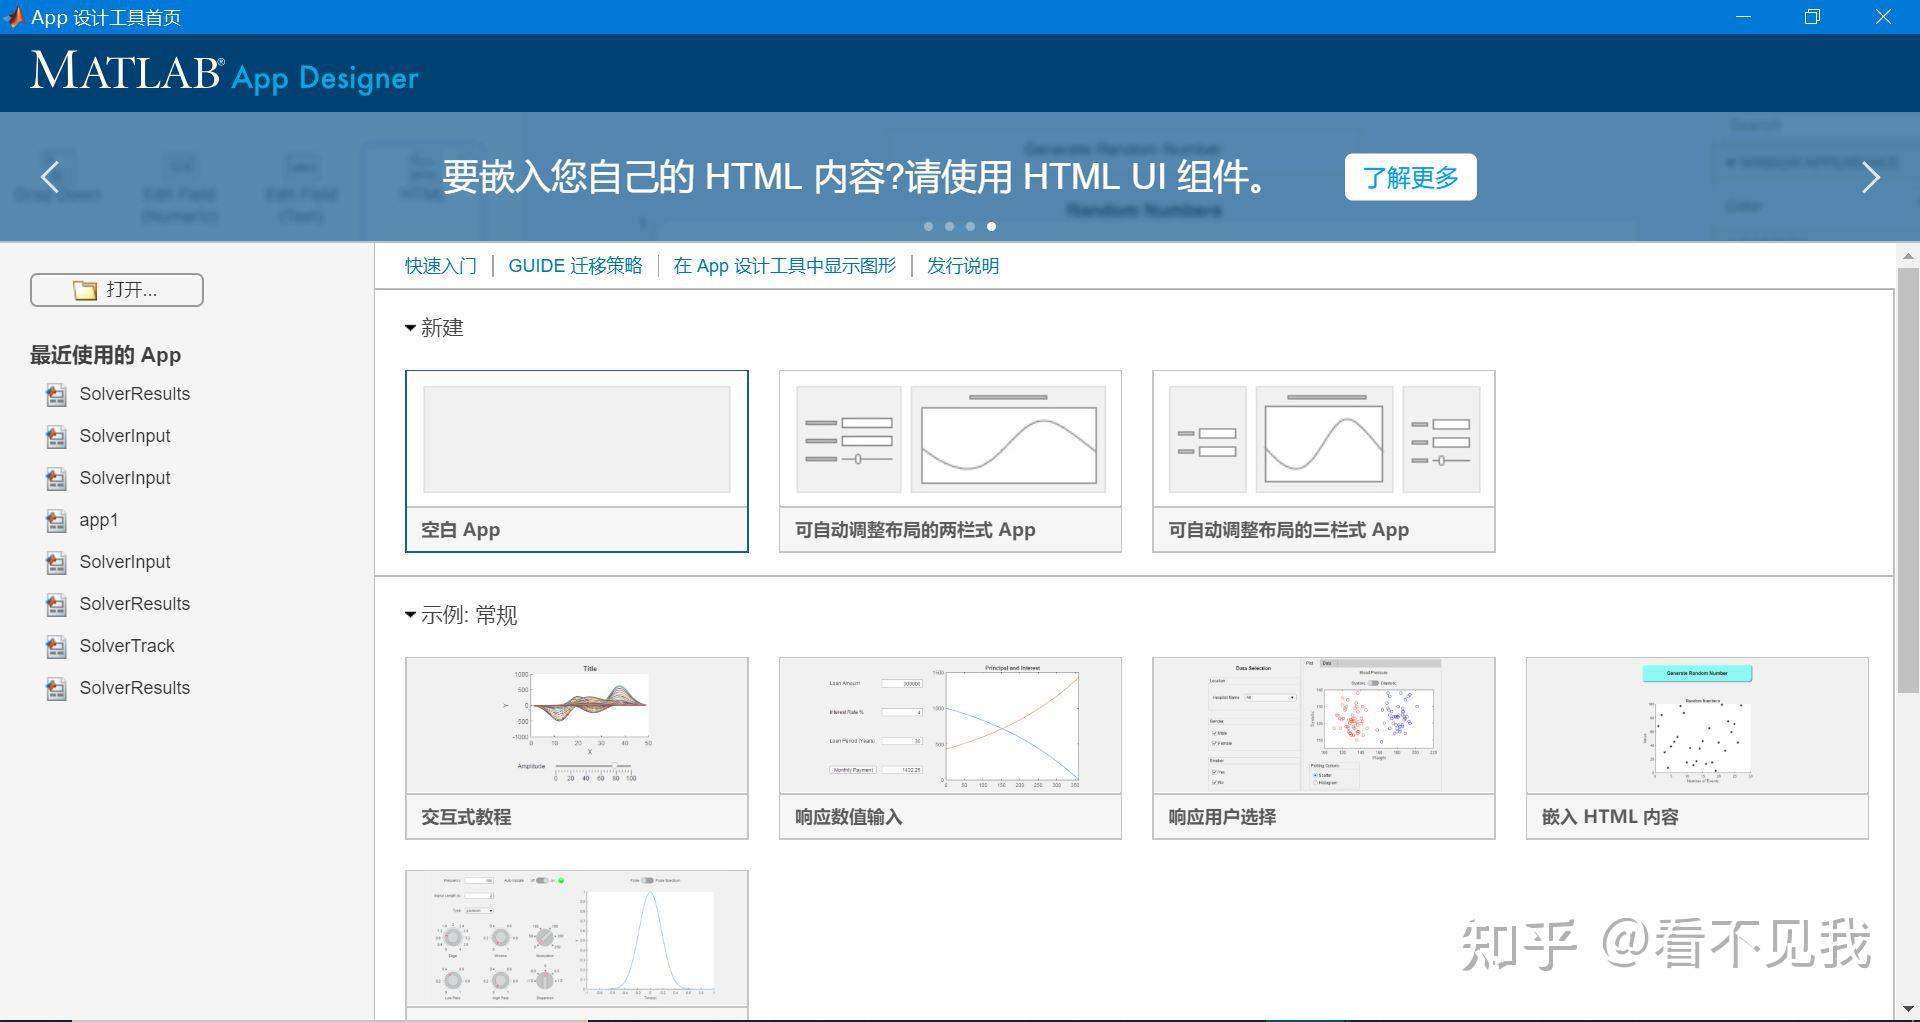Open the first SolverInput recent app
The image size is (1920, 1022).
(124, 435)
